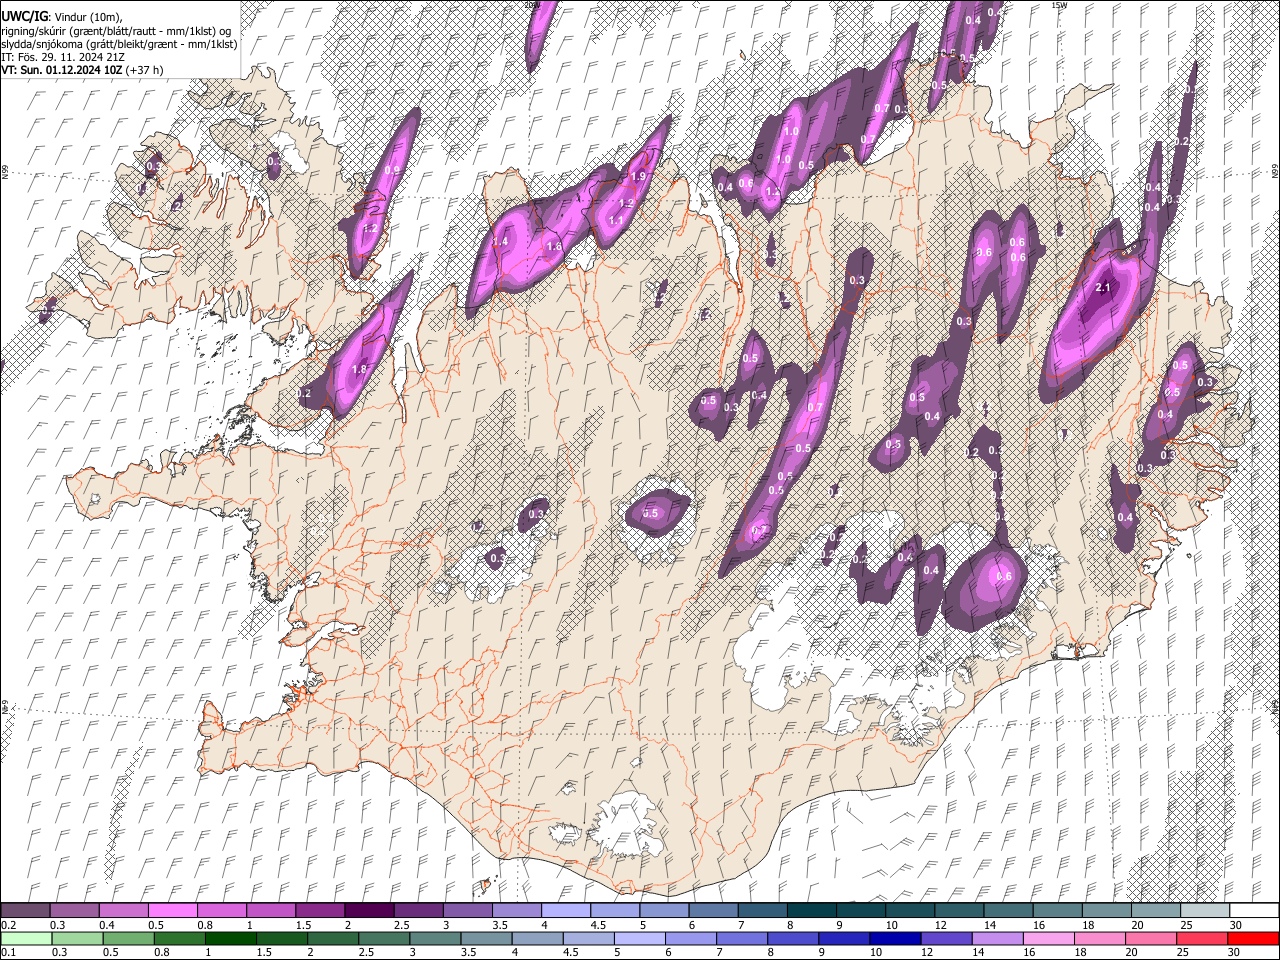Image resolution: width=1280 pixels, height=960 pixels.
Task: Select the light pink rain swatch at 16
Action: 1050,938
